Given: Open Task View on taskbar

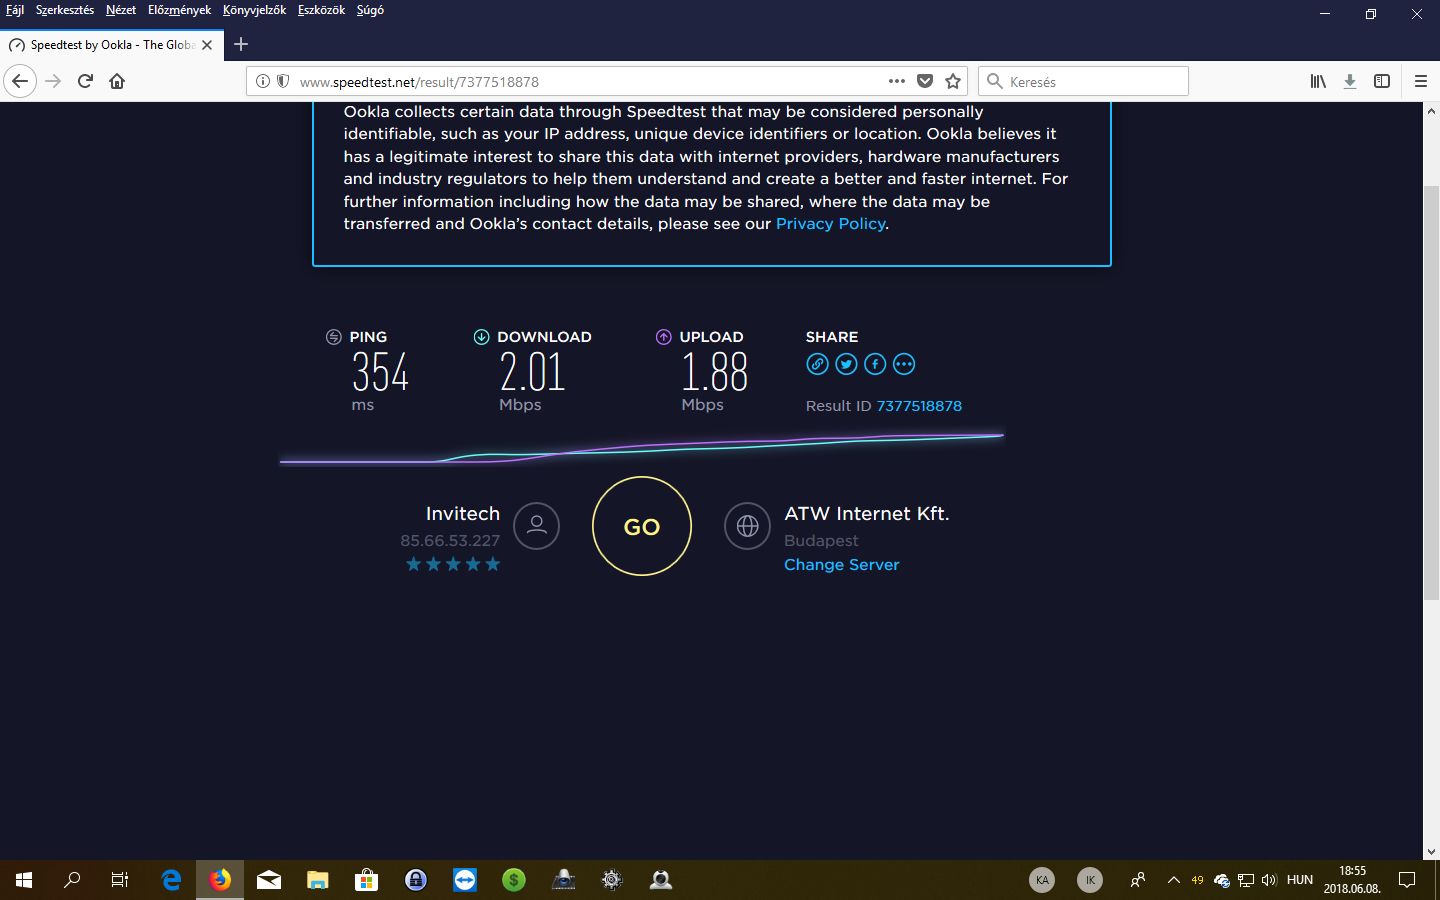Looking at the screenshot, I should [x=120, y=880].
